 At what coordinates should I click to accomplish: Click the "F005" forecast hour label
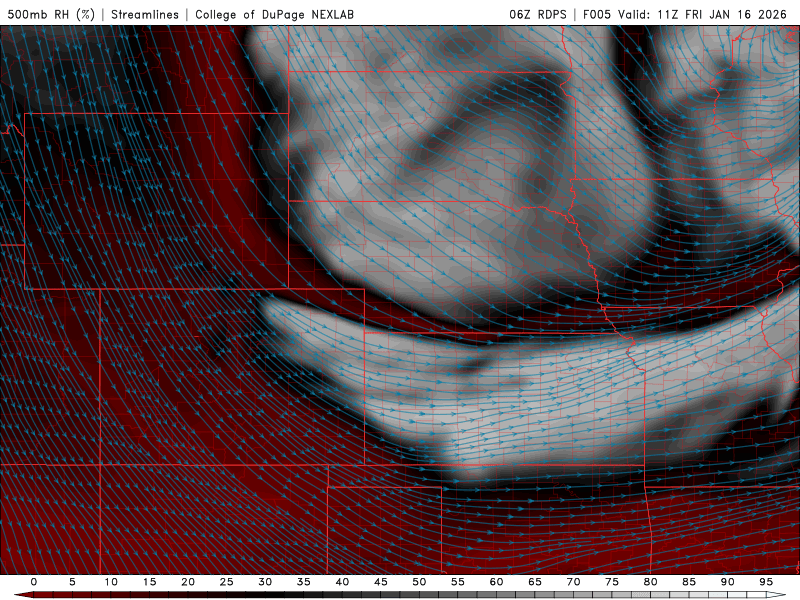(596, 14)
